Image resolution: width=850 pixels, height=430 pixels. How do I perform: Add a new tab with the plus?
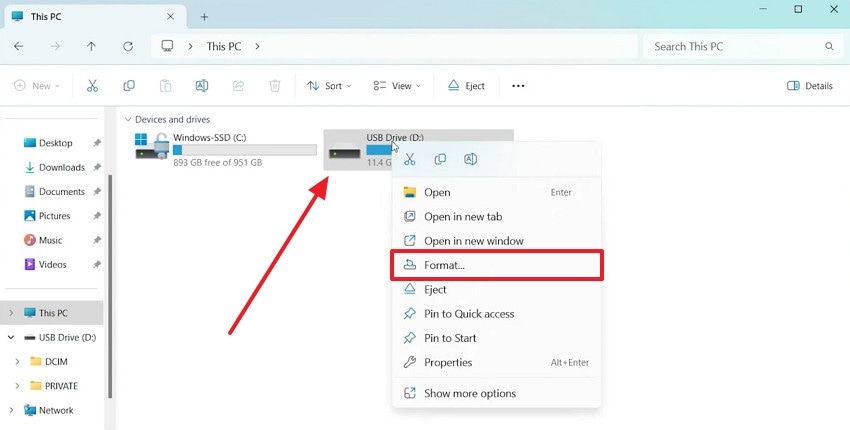click(204, 17)
